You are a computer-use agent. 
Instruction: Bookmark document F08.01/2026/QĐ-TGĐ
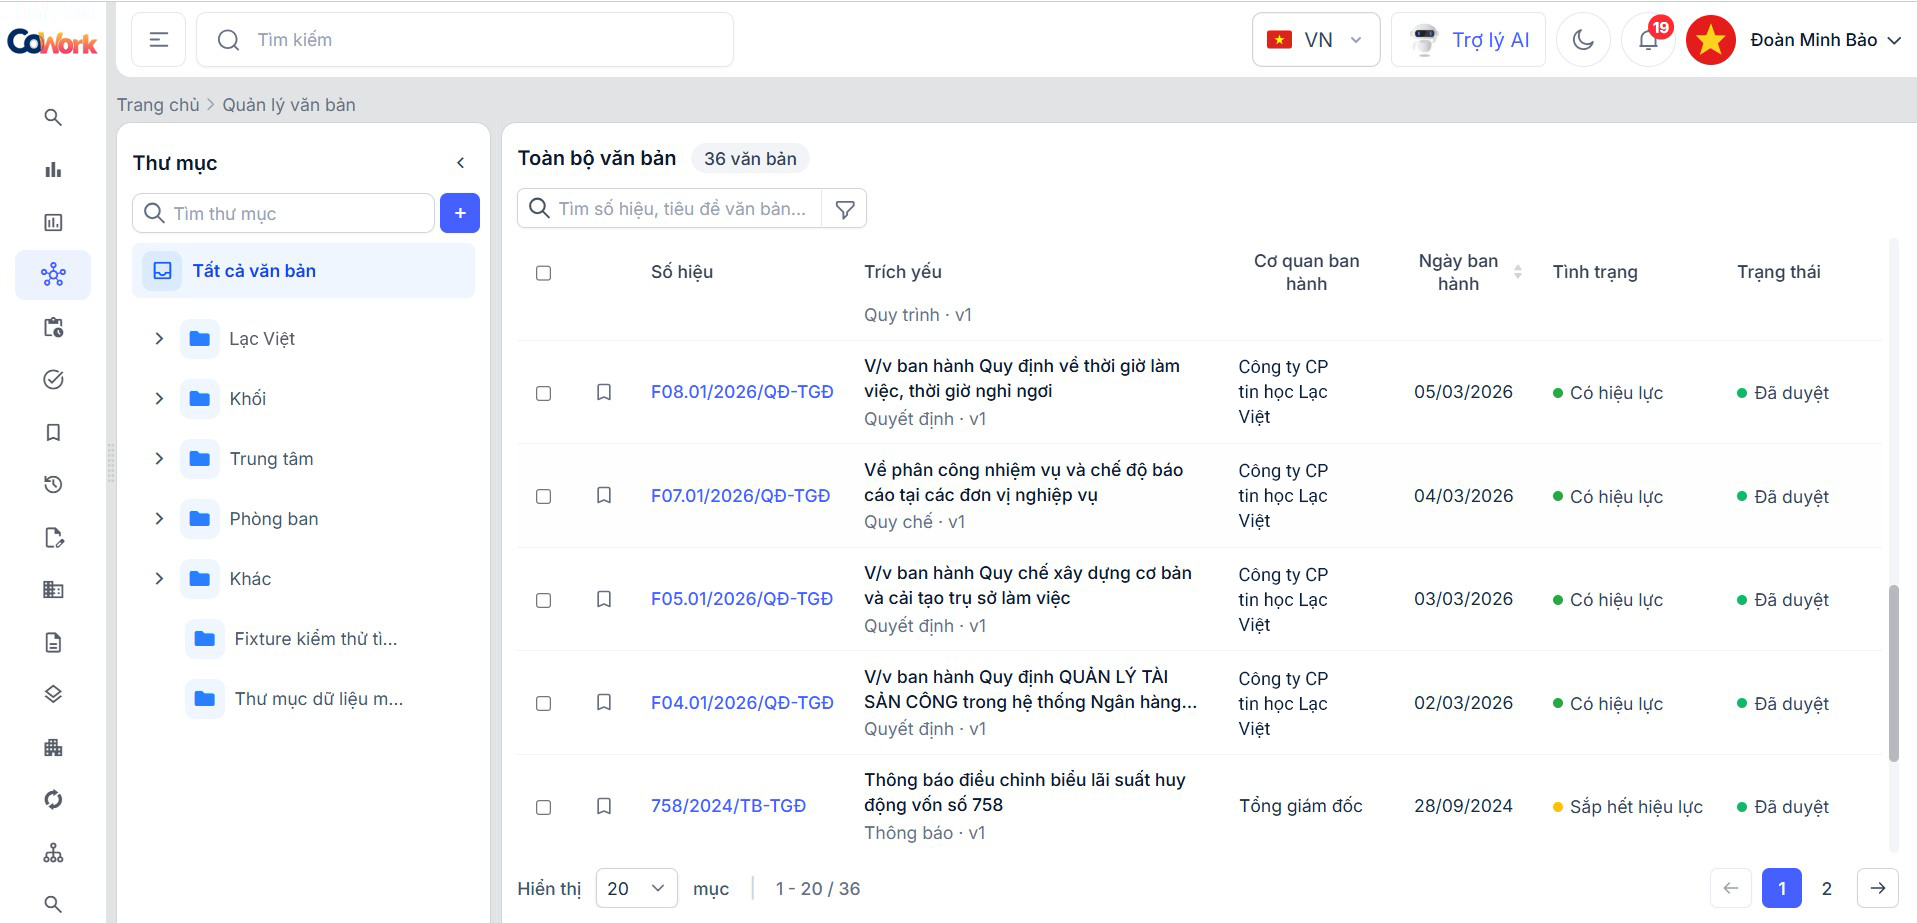click(604, 392)
